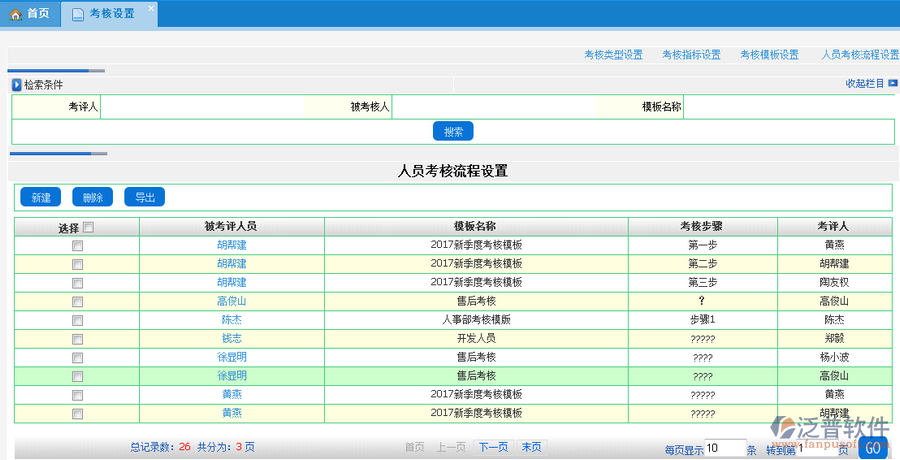Click the 收起栏目 collapse icon
The width and height of the screenshot is (900, 460).
click(893, 84)
